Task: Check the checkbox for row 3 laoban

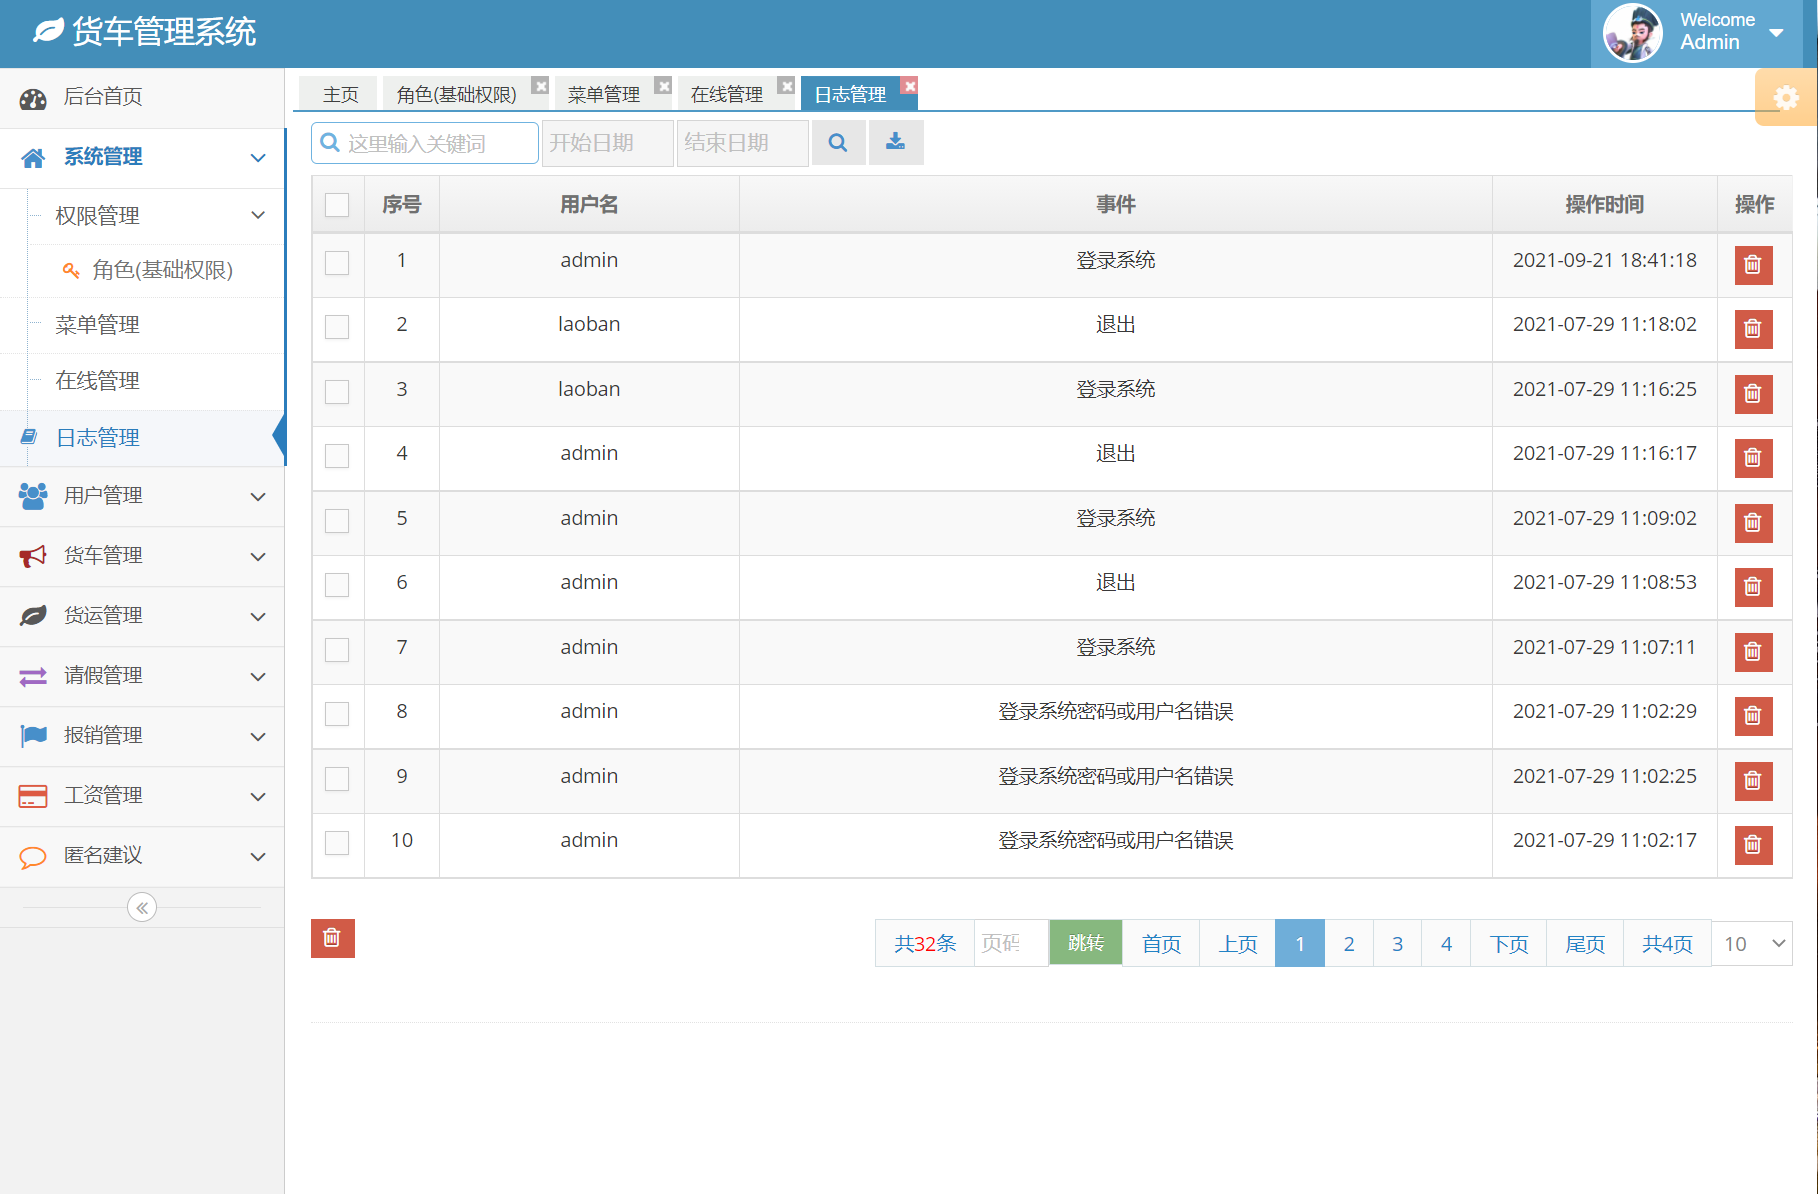Action: 337,394
